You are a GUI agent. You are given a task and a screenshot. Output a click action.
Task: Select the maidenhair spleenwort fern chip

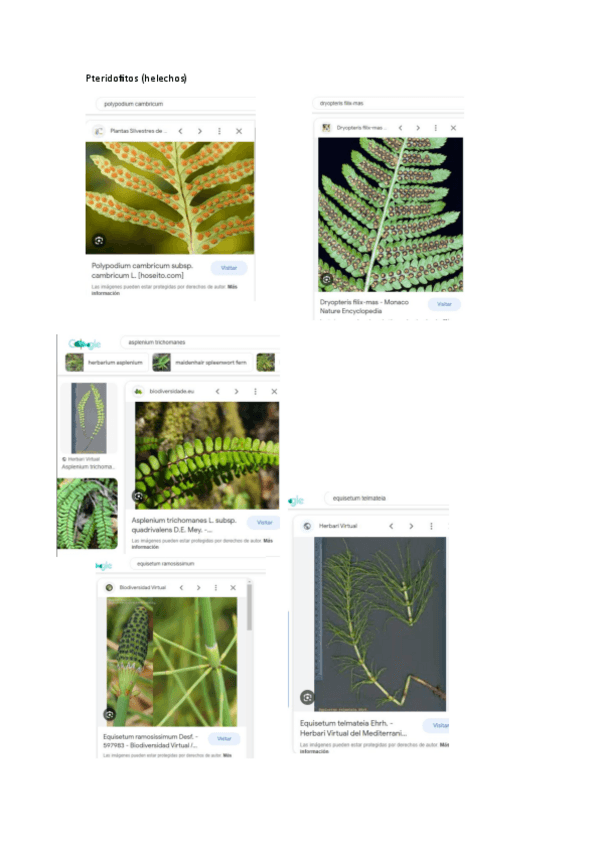tap(201, 362)
